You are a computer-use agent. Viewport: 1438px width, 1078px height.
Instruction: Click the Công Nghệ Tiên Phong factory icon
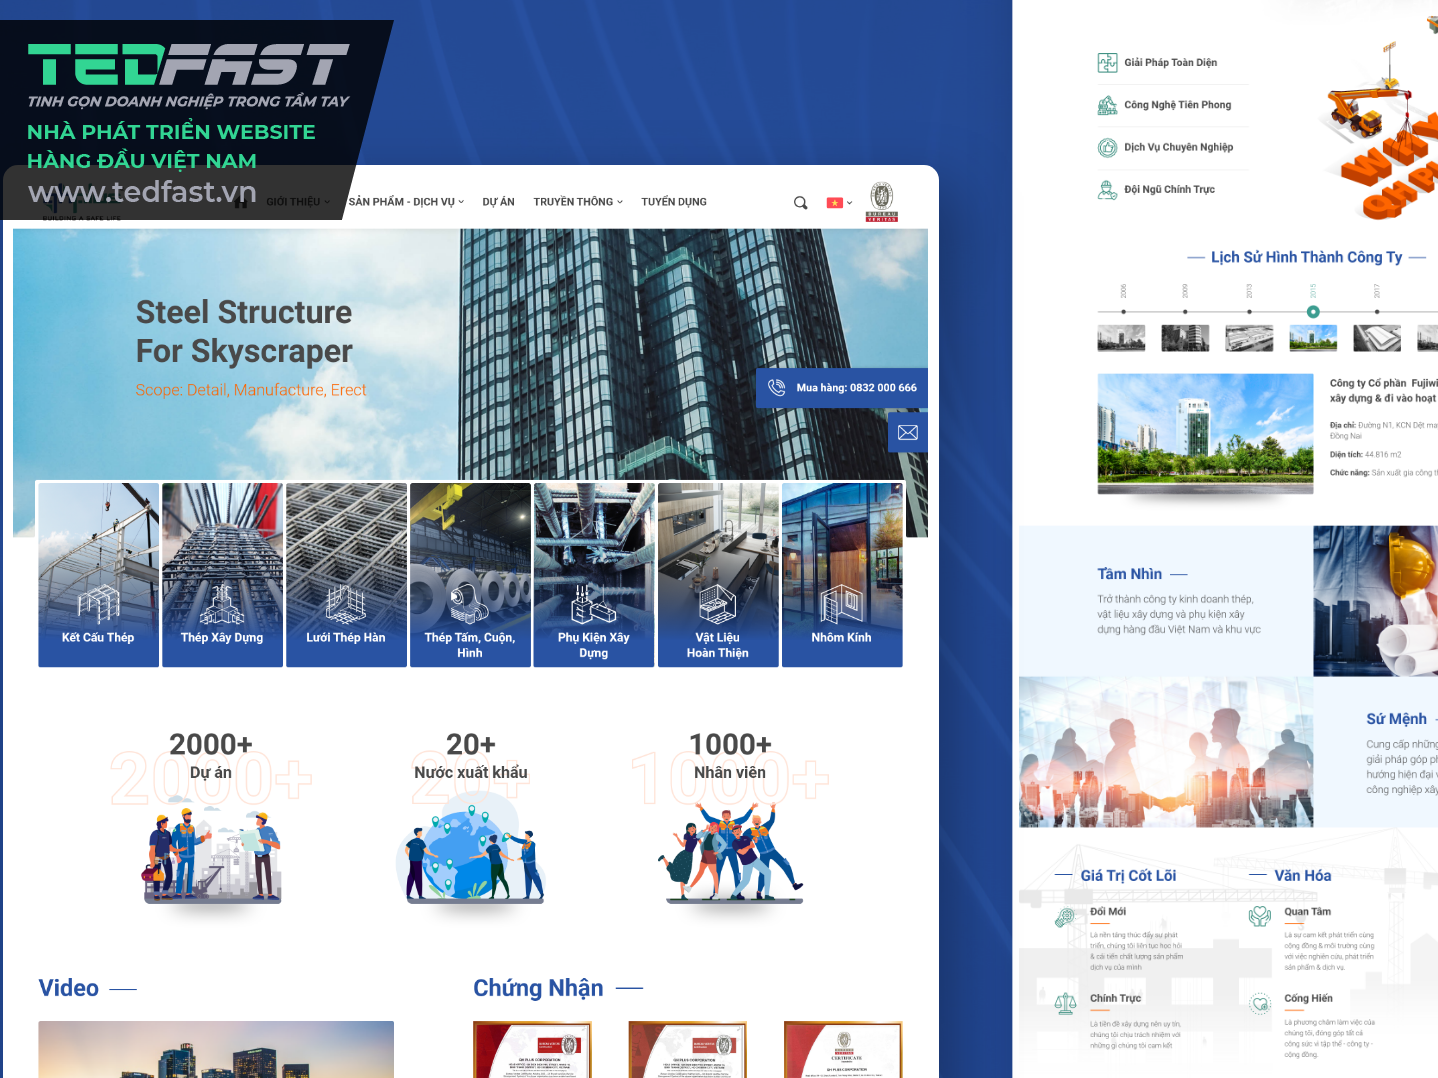(1107, 105)
